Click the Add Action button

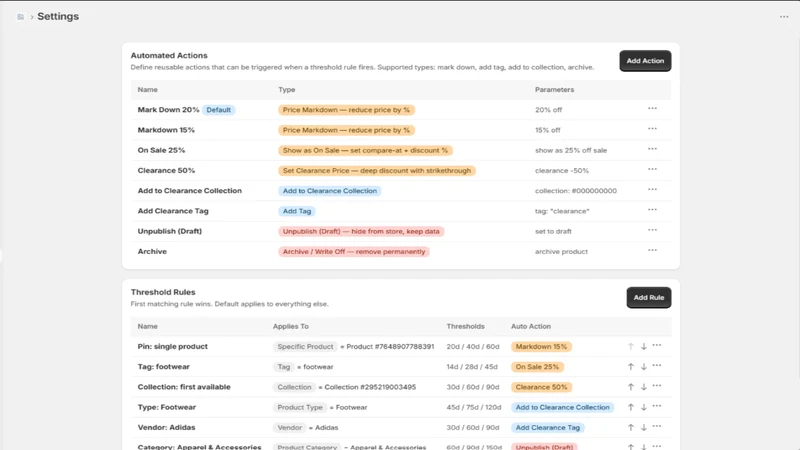(645, 61)
